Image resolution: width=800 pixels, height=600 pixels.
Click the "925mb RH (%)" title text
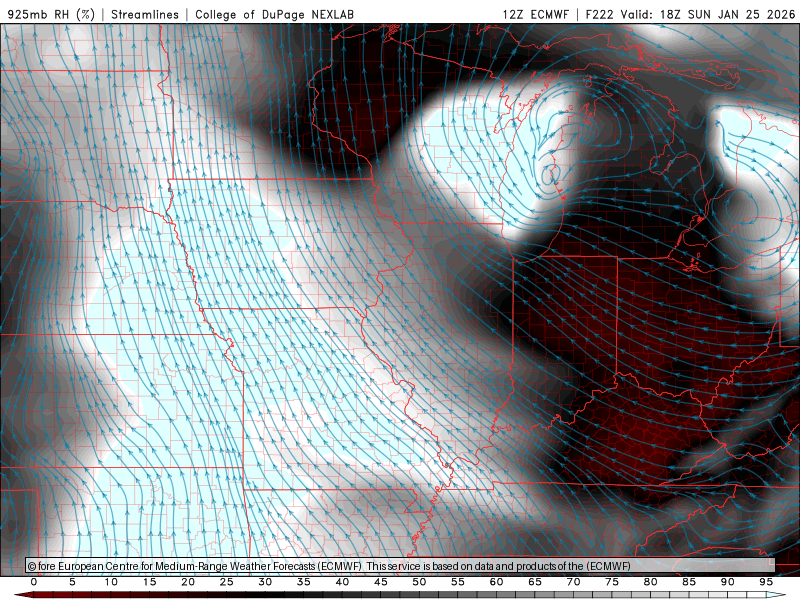click(x=52, y=14)
